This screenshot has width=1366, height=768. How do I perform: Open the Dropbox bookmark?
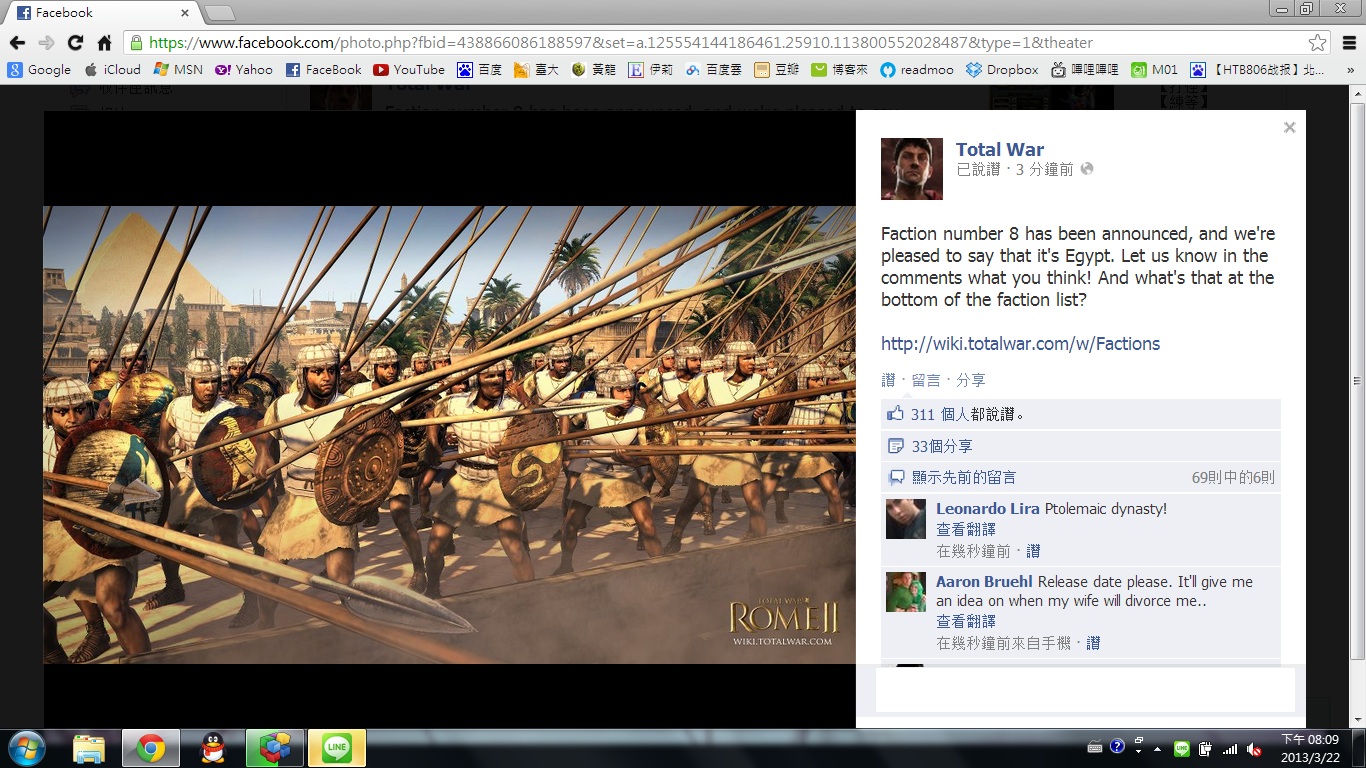1002,69
